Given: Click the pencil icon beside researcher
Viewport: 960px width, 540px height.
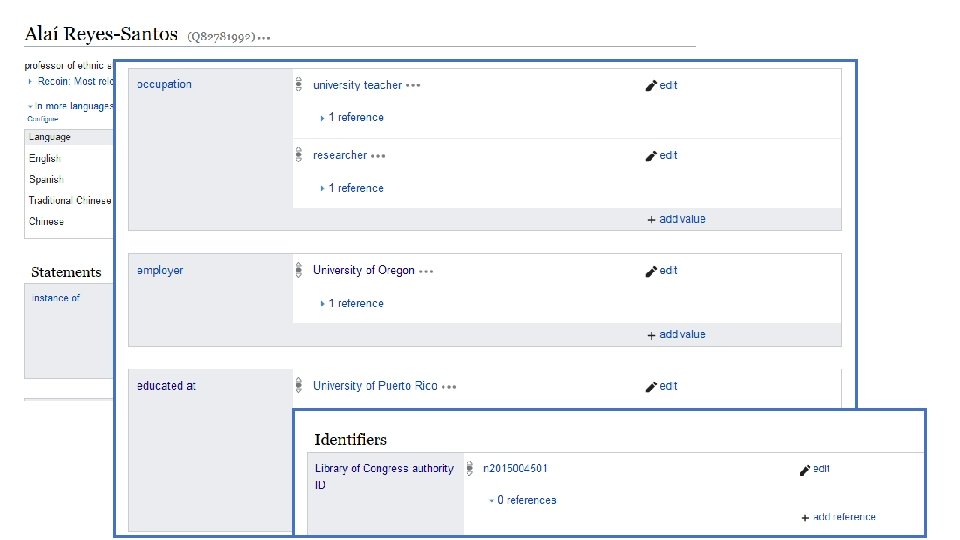Looking at the screenshot, I should (651, 156).
